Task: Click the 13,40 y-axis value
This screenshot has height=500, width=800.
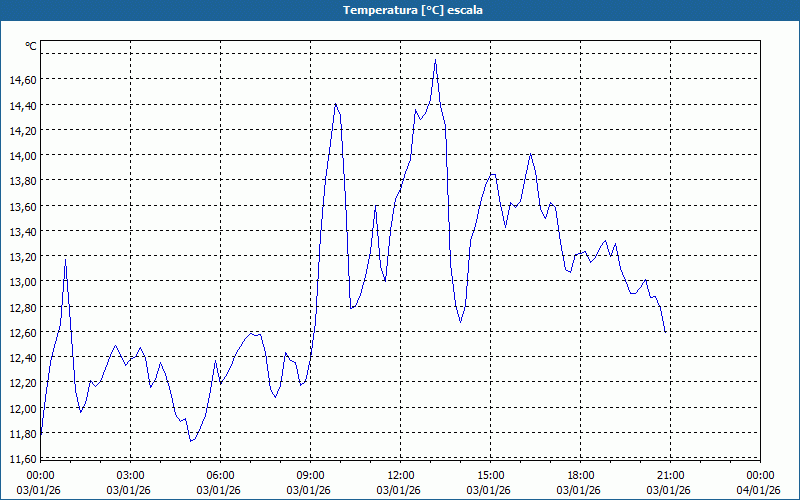Action: click(x=23, y=232)
